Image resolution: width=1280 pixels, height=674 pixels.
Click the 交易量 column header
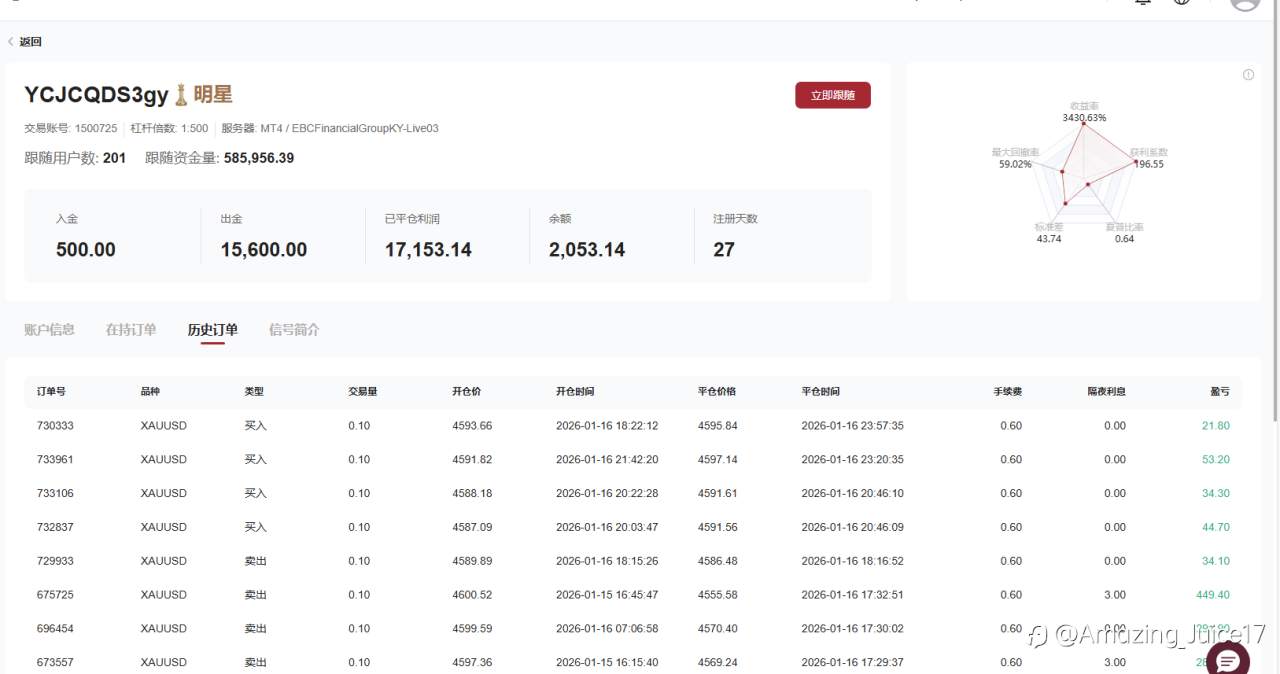pos(362,391)
